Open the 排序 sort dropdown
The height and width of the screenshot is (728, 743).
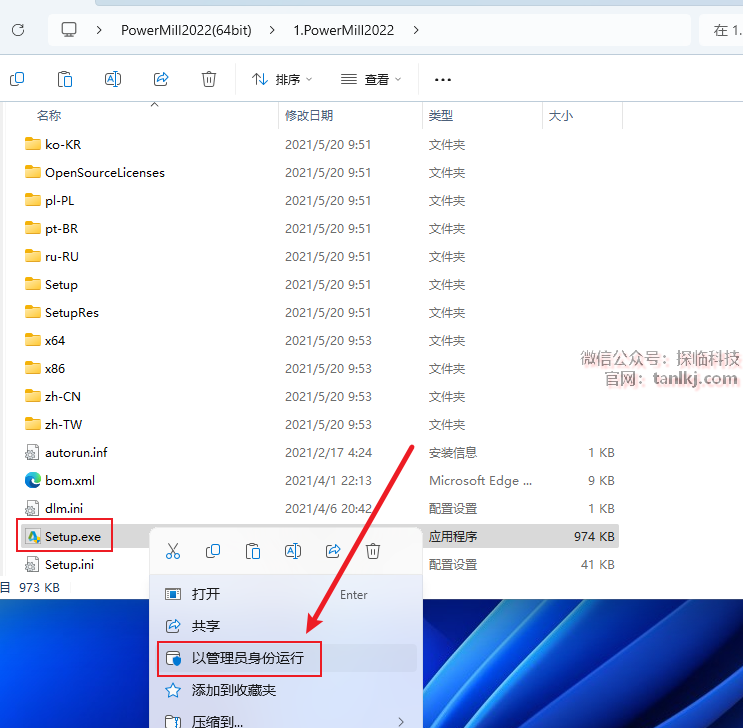pyautogui.click(x=281, y=79)
